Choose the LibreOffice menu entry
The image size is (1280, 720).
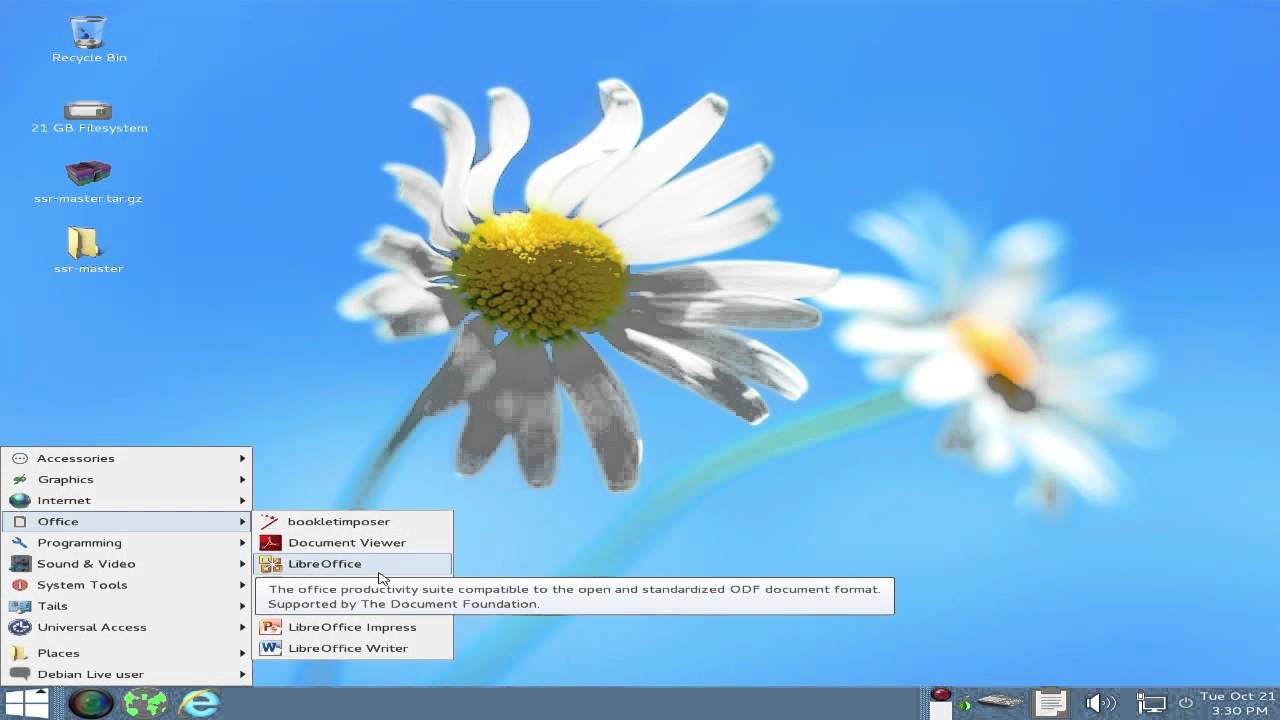click(353, 564)
